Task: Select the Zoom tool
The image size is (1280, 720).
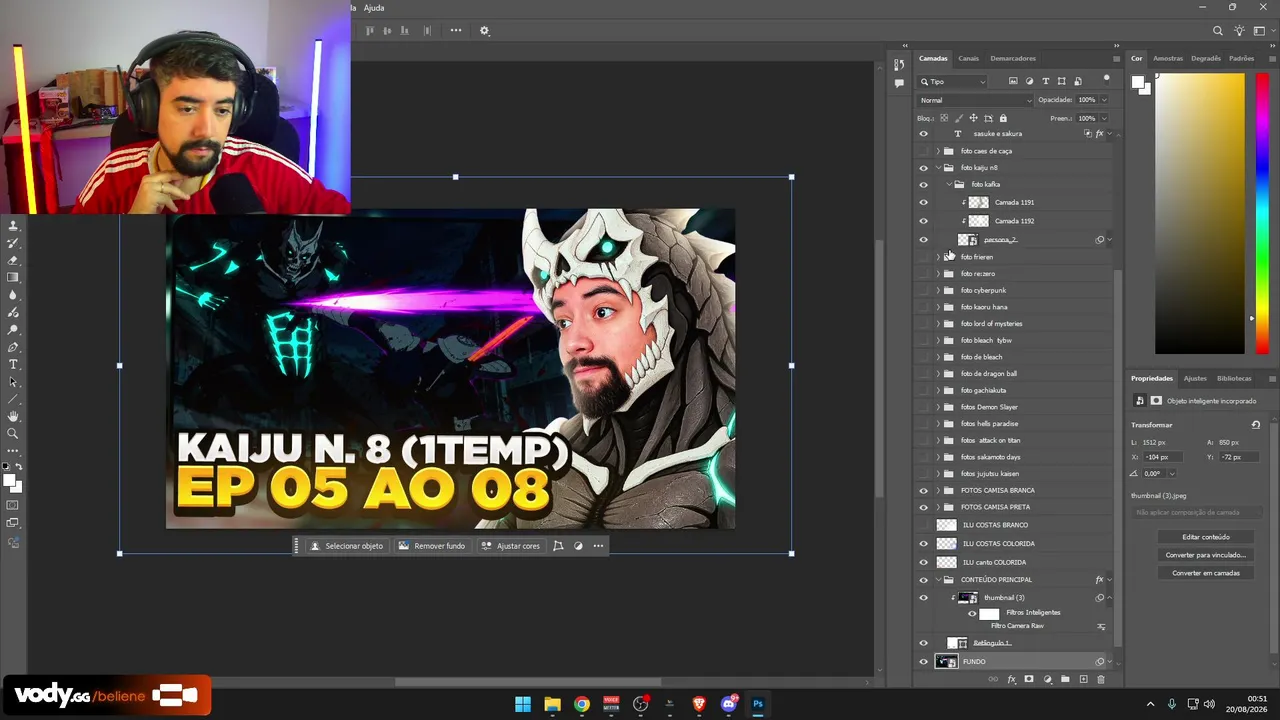Action: tap(13, 433)
